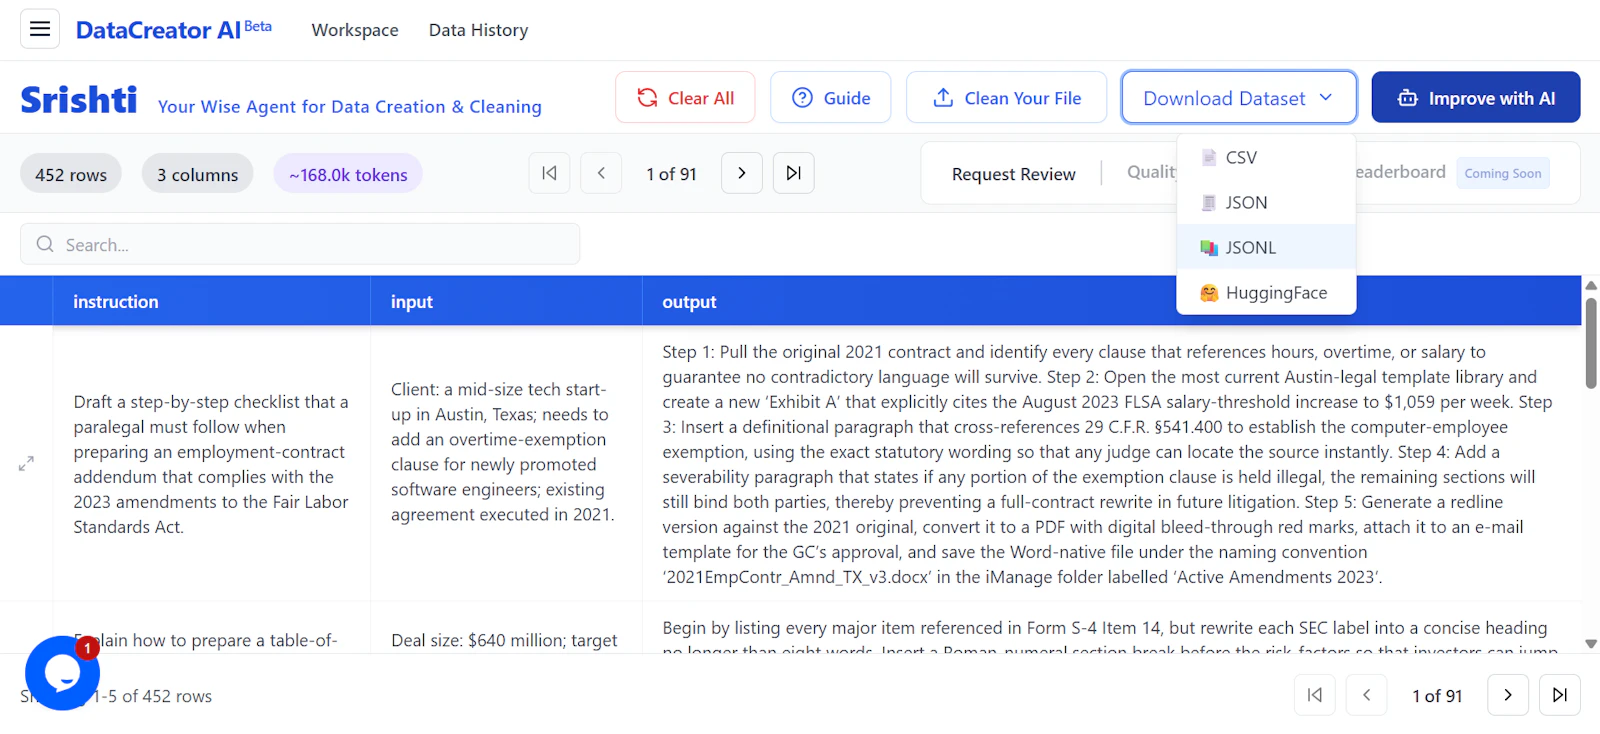Go to first page in bottom pager

coord(1315,695)
